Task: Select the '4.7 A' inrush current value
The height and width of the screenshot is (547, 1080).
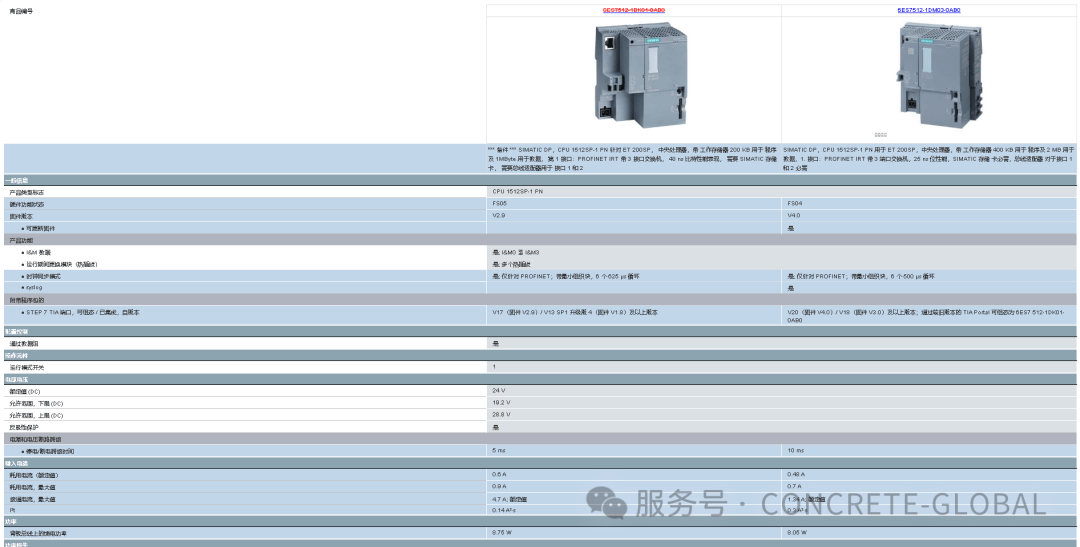Action: pyautogui.click(x=509, y=499)
